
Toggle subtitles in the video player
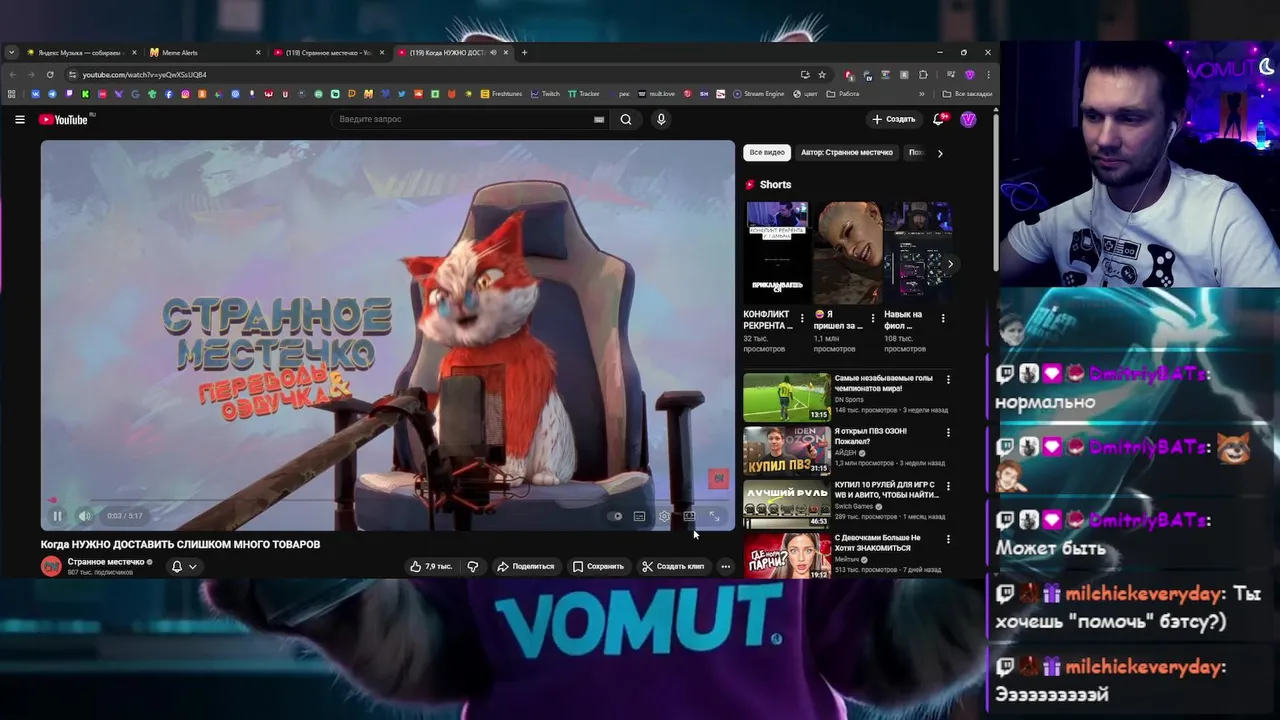(x=640, y=516)
